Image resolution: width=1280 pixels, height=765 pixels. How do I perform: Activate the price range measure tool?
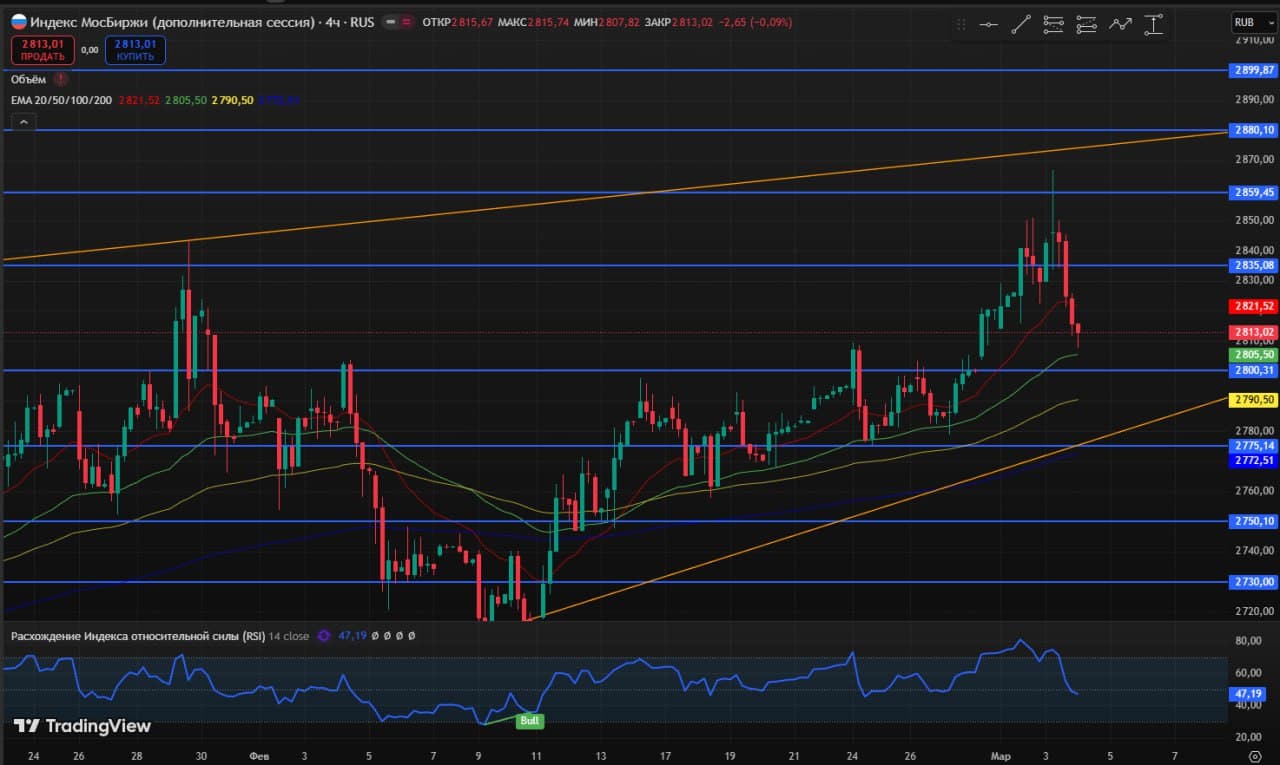point(1154,24)
